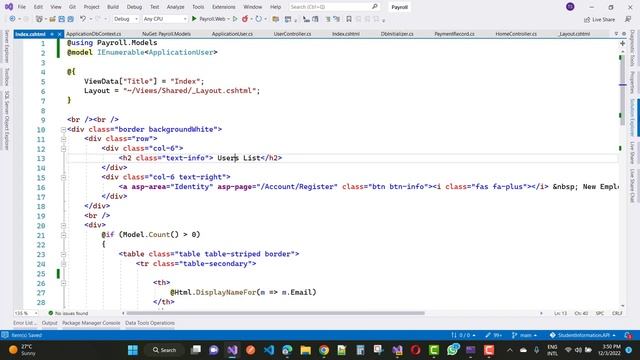This screenshot has height=360, width=640.
Task: Collapse the table block on line 23
Action: [x=63, y=254]
